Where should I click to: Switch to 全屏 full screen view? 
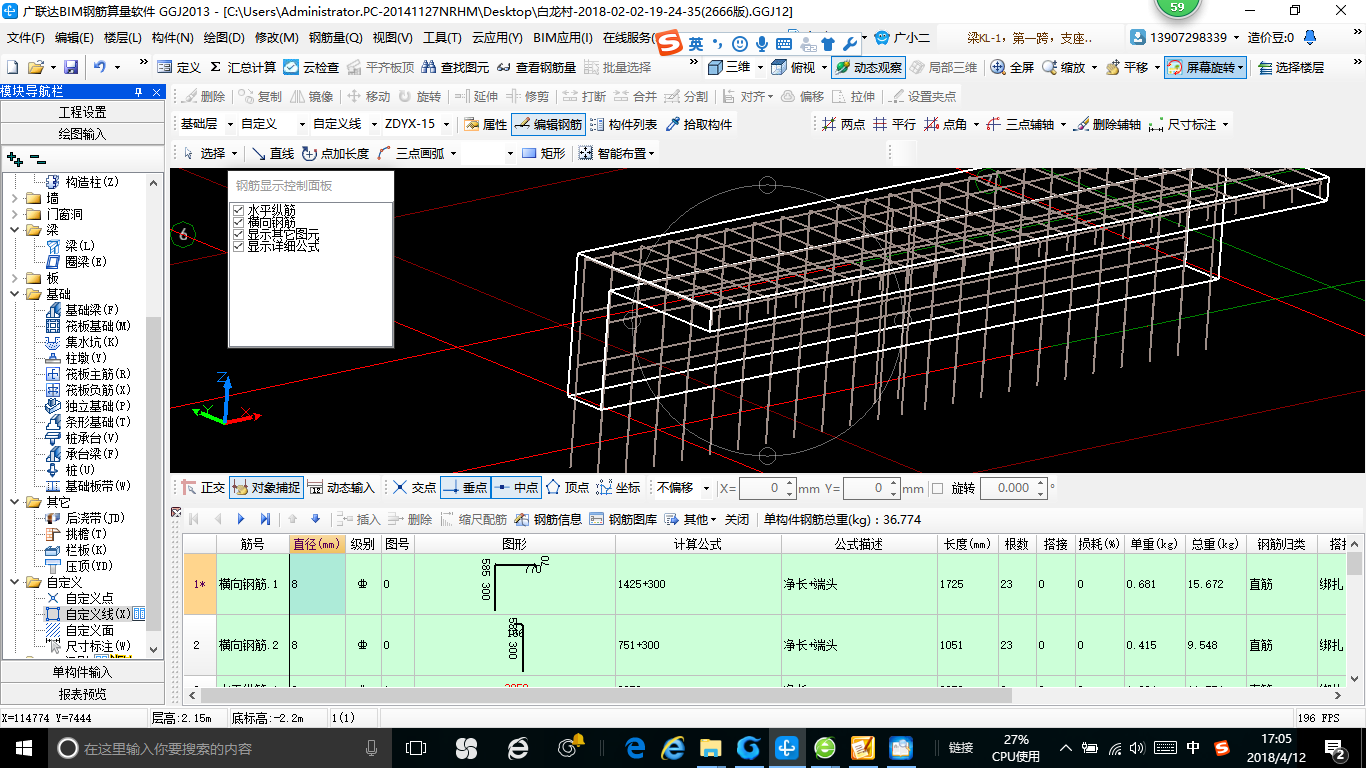click(x=1012, y=67)
